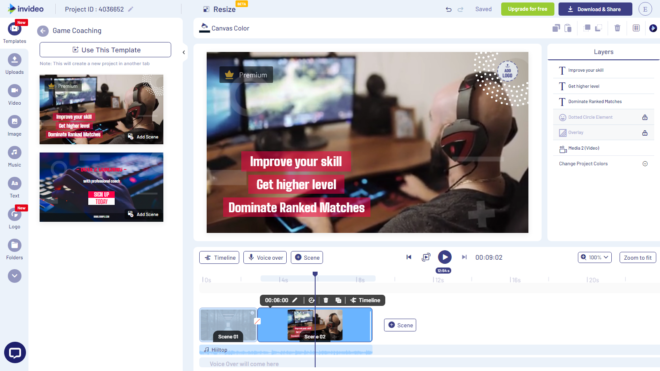Unlock the Dotted Circle Element layer
This screenshot has height=371, width=660.
click(645, 117)
